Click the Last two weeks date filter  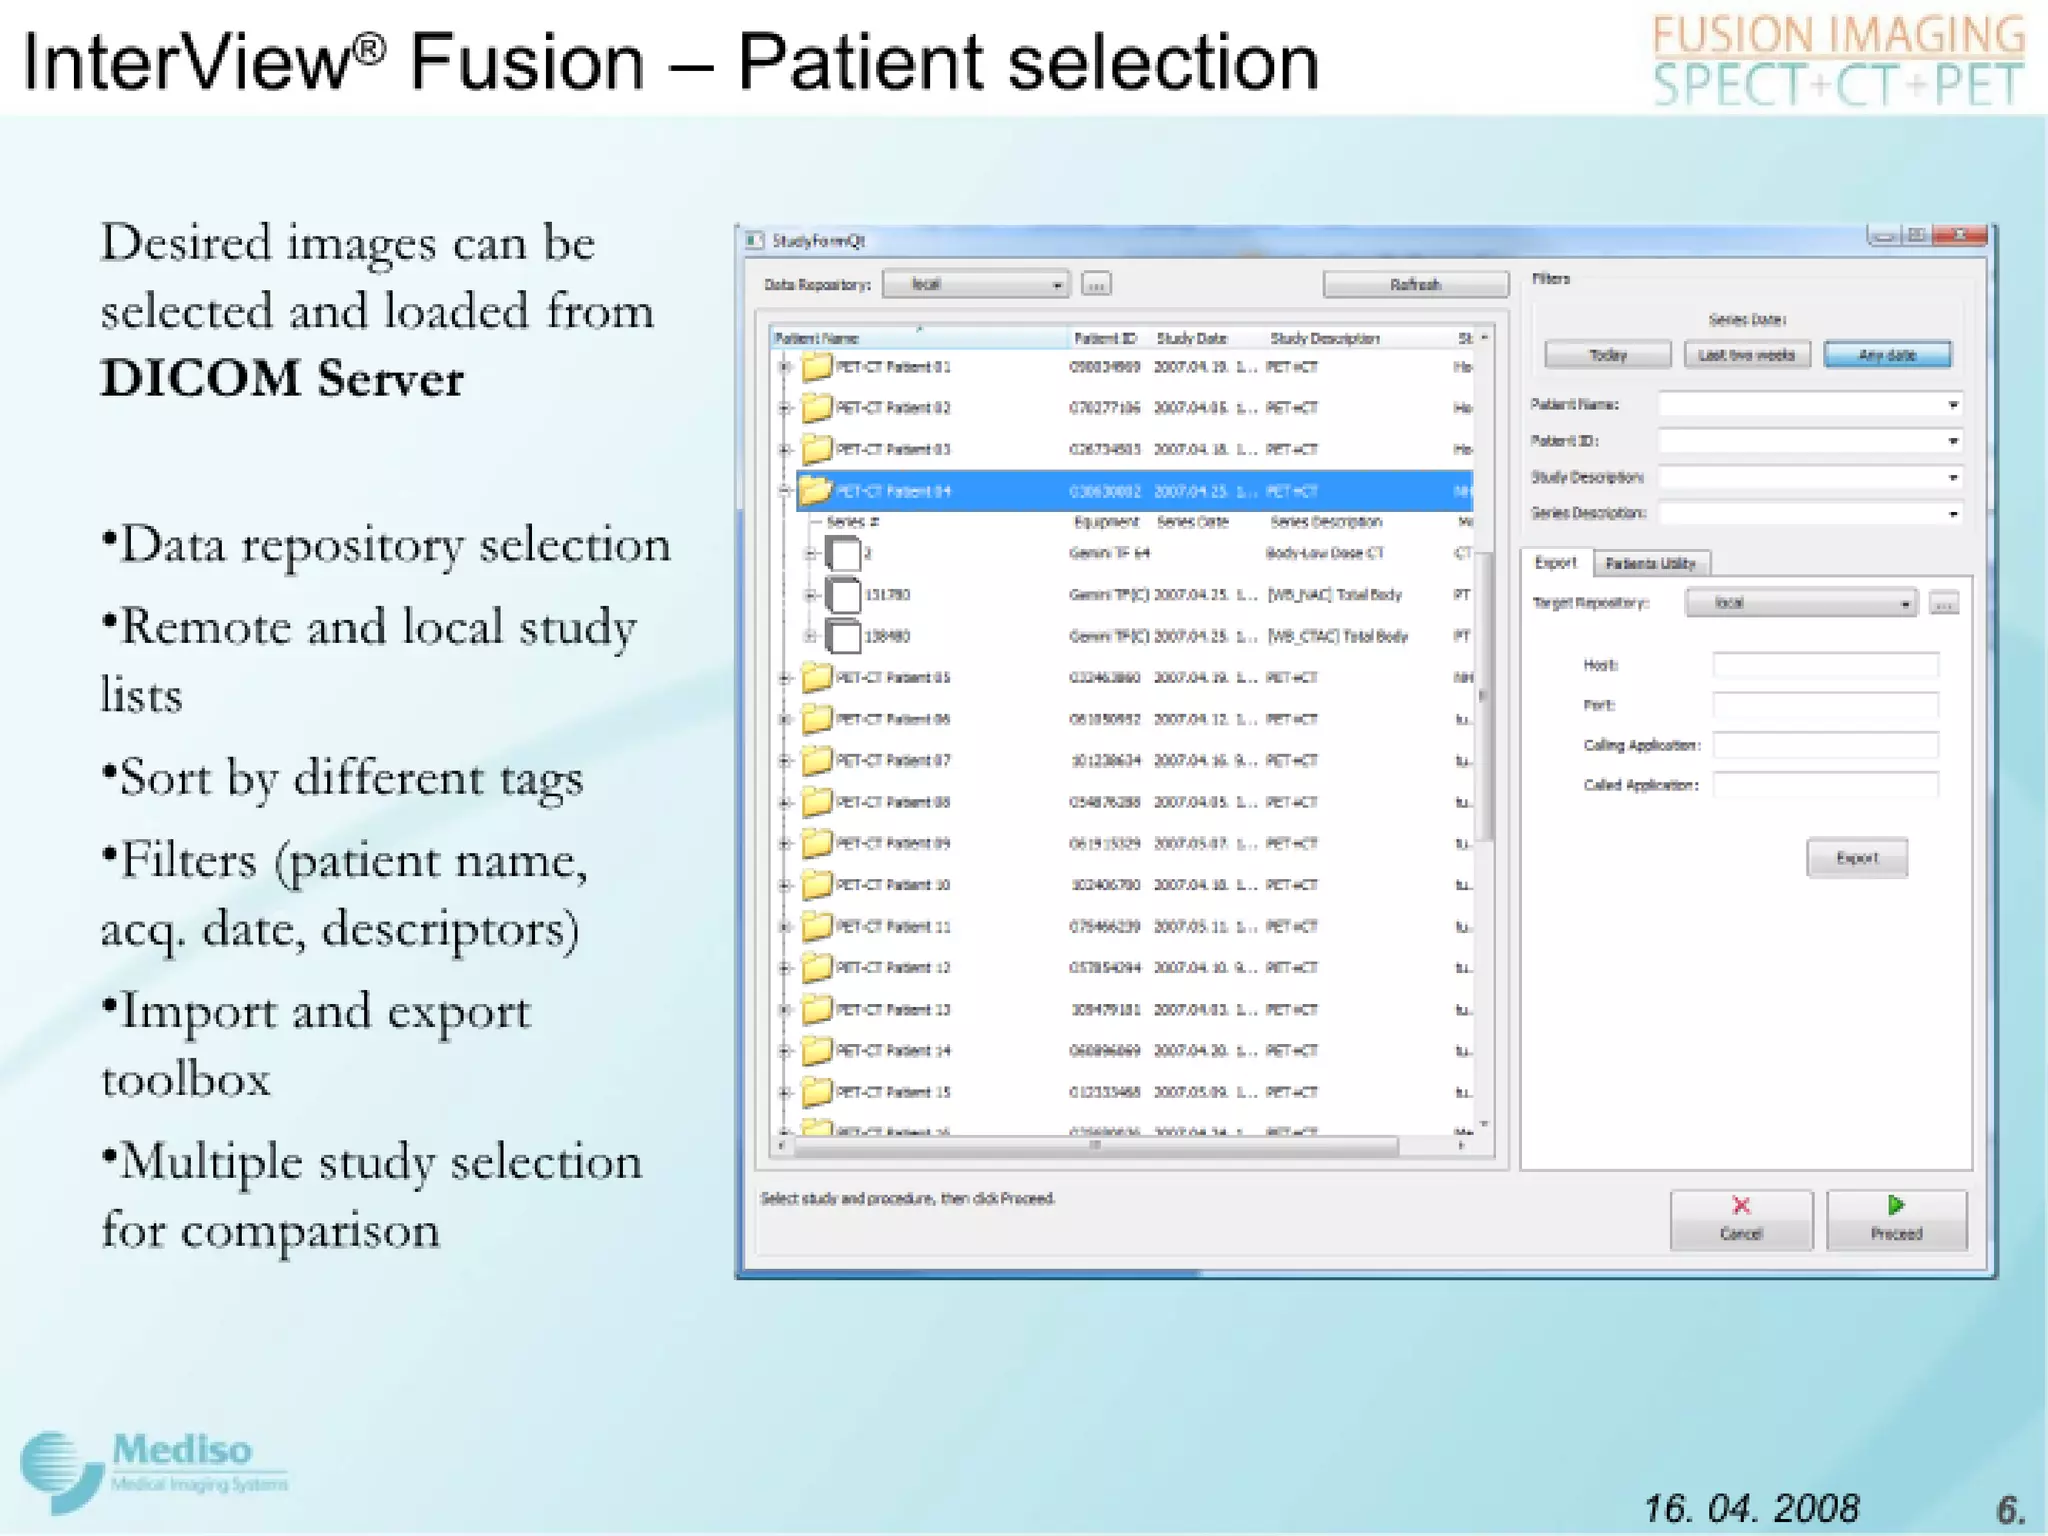1746,355
